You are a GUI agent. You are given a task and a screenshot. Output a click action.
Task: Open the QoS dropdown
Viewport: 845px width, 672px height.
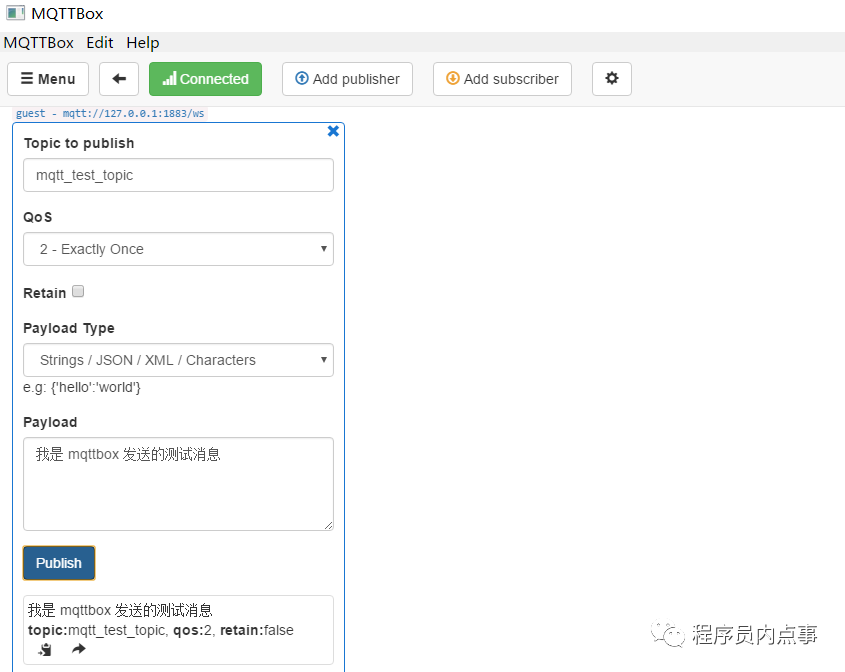178,248
